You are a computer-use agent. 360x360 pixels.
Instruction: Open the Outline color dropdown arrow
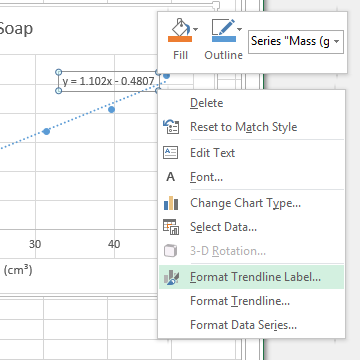pyautogui.click(x=239, y=30)
